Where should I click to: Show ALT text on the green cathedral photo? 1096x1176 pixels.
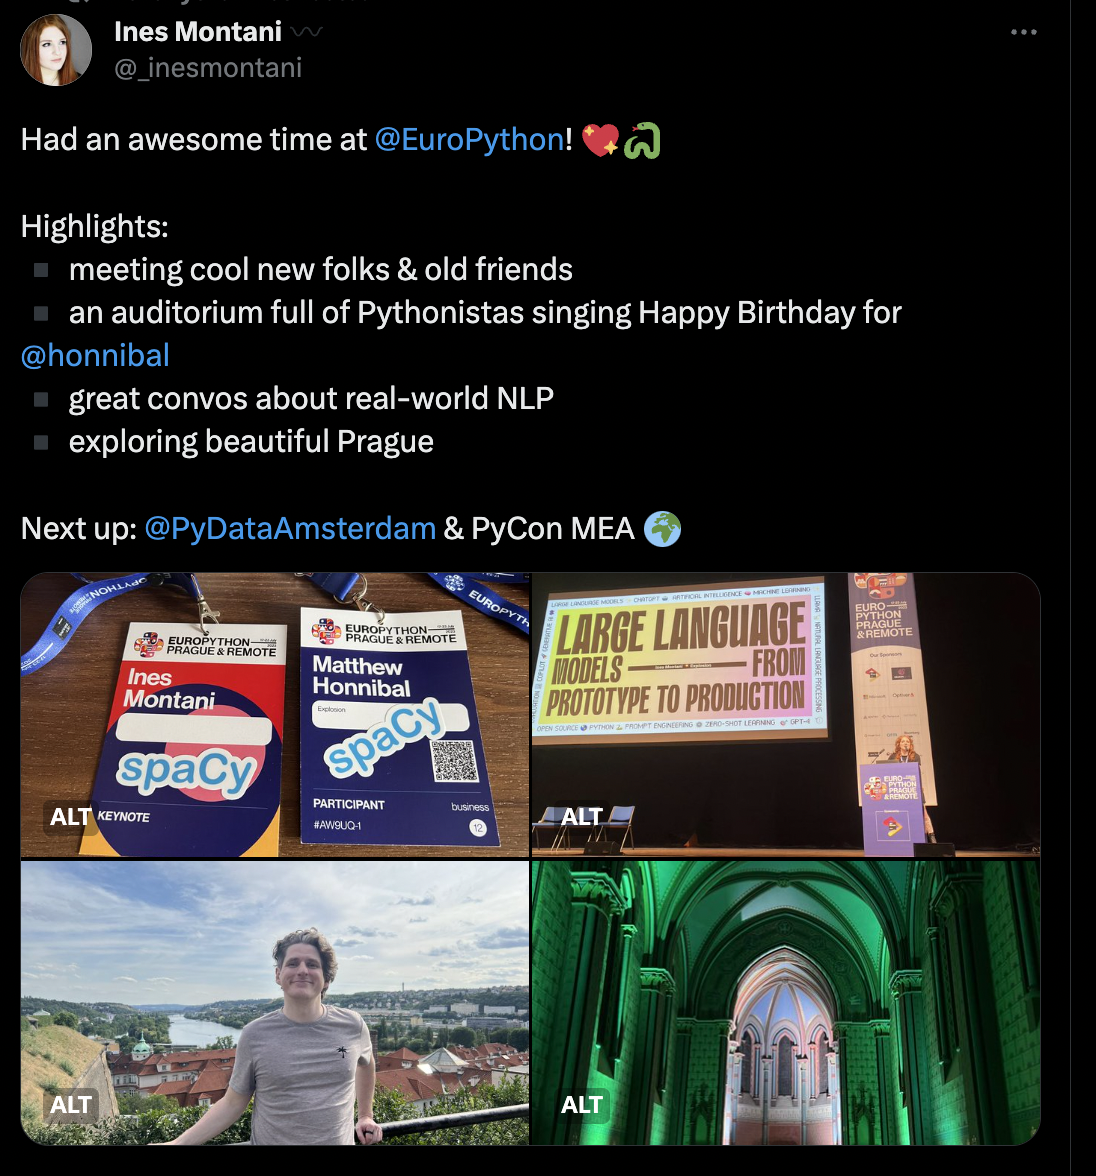(581, 1104)
